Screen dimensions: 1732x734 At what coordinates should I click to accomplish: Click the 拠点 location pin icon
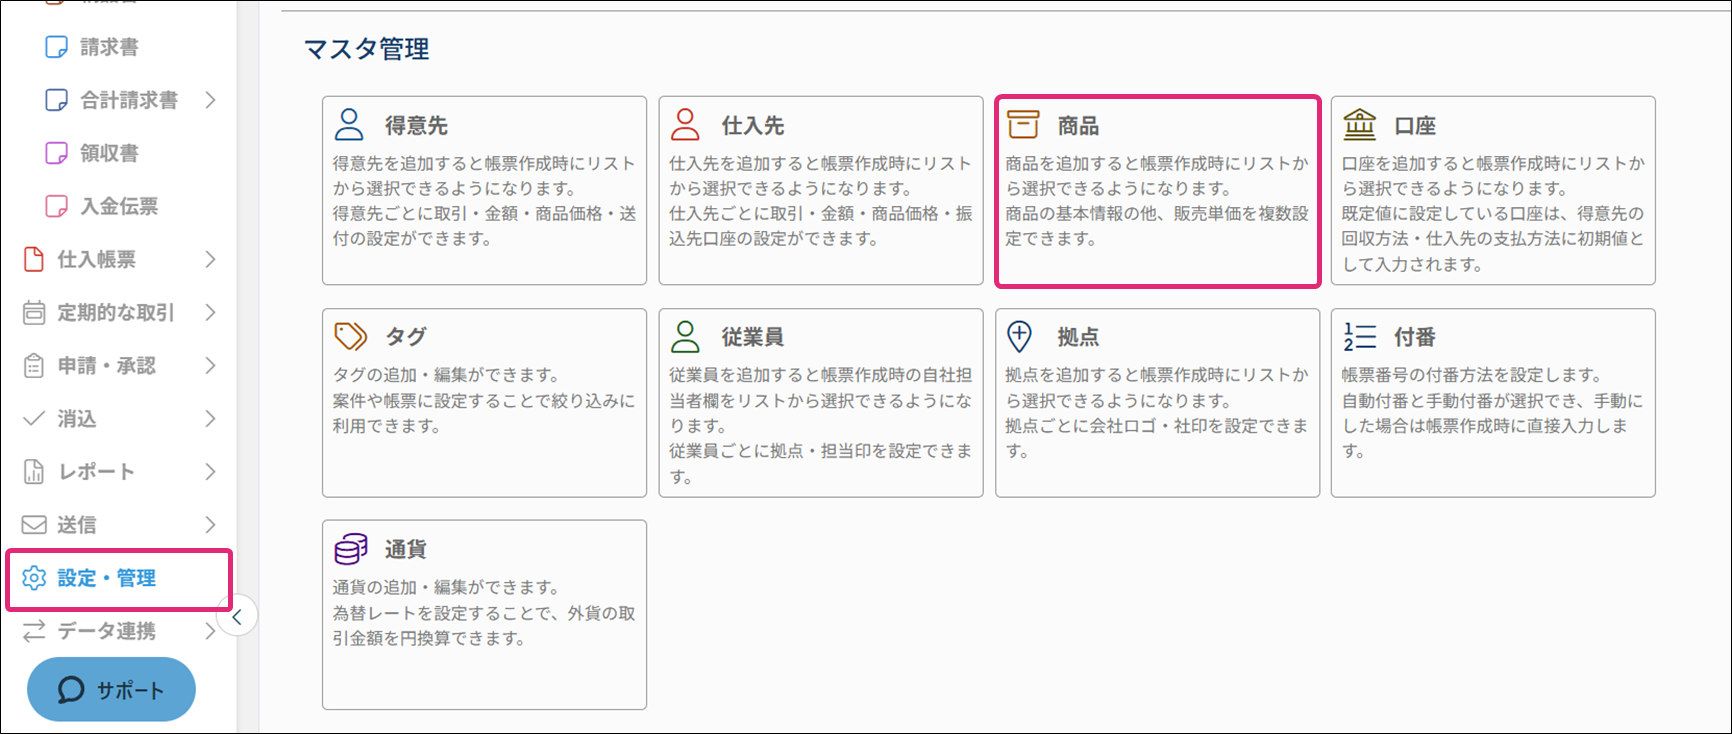point(1019,337)
